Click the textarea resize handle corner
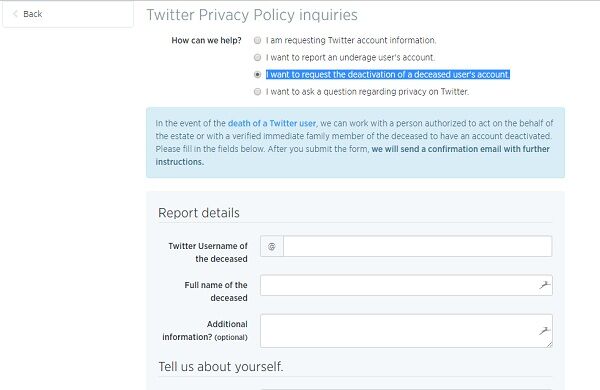Screen dimensions: 600x390 click(x=549, y=344)
